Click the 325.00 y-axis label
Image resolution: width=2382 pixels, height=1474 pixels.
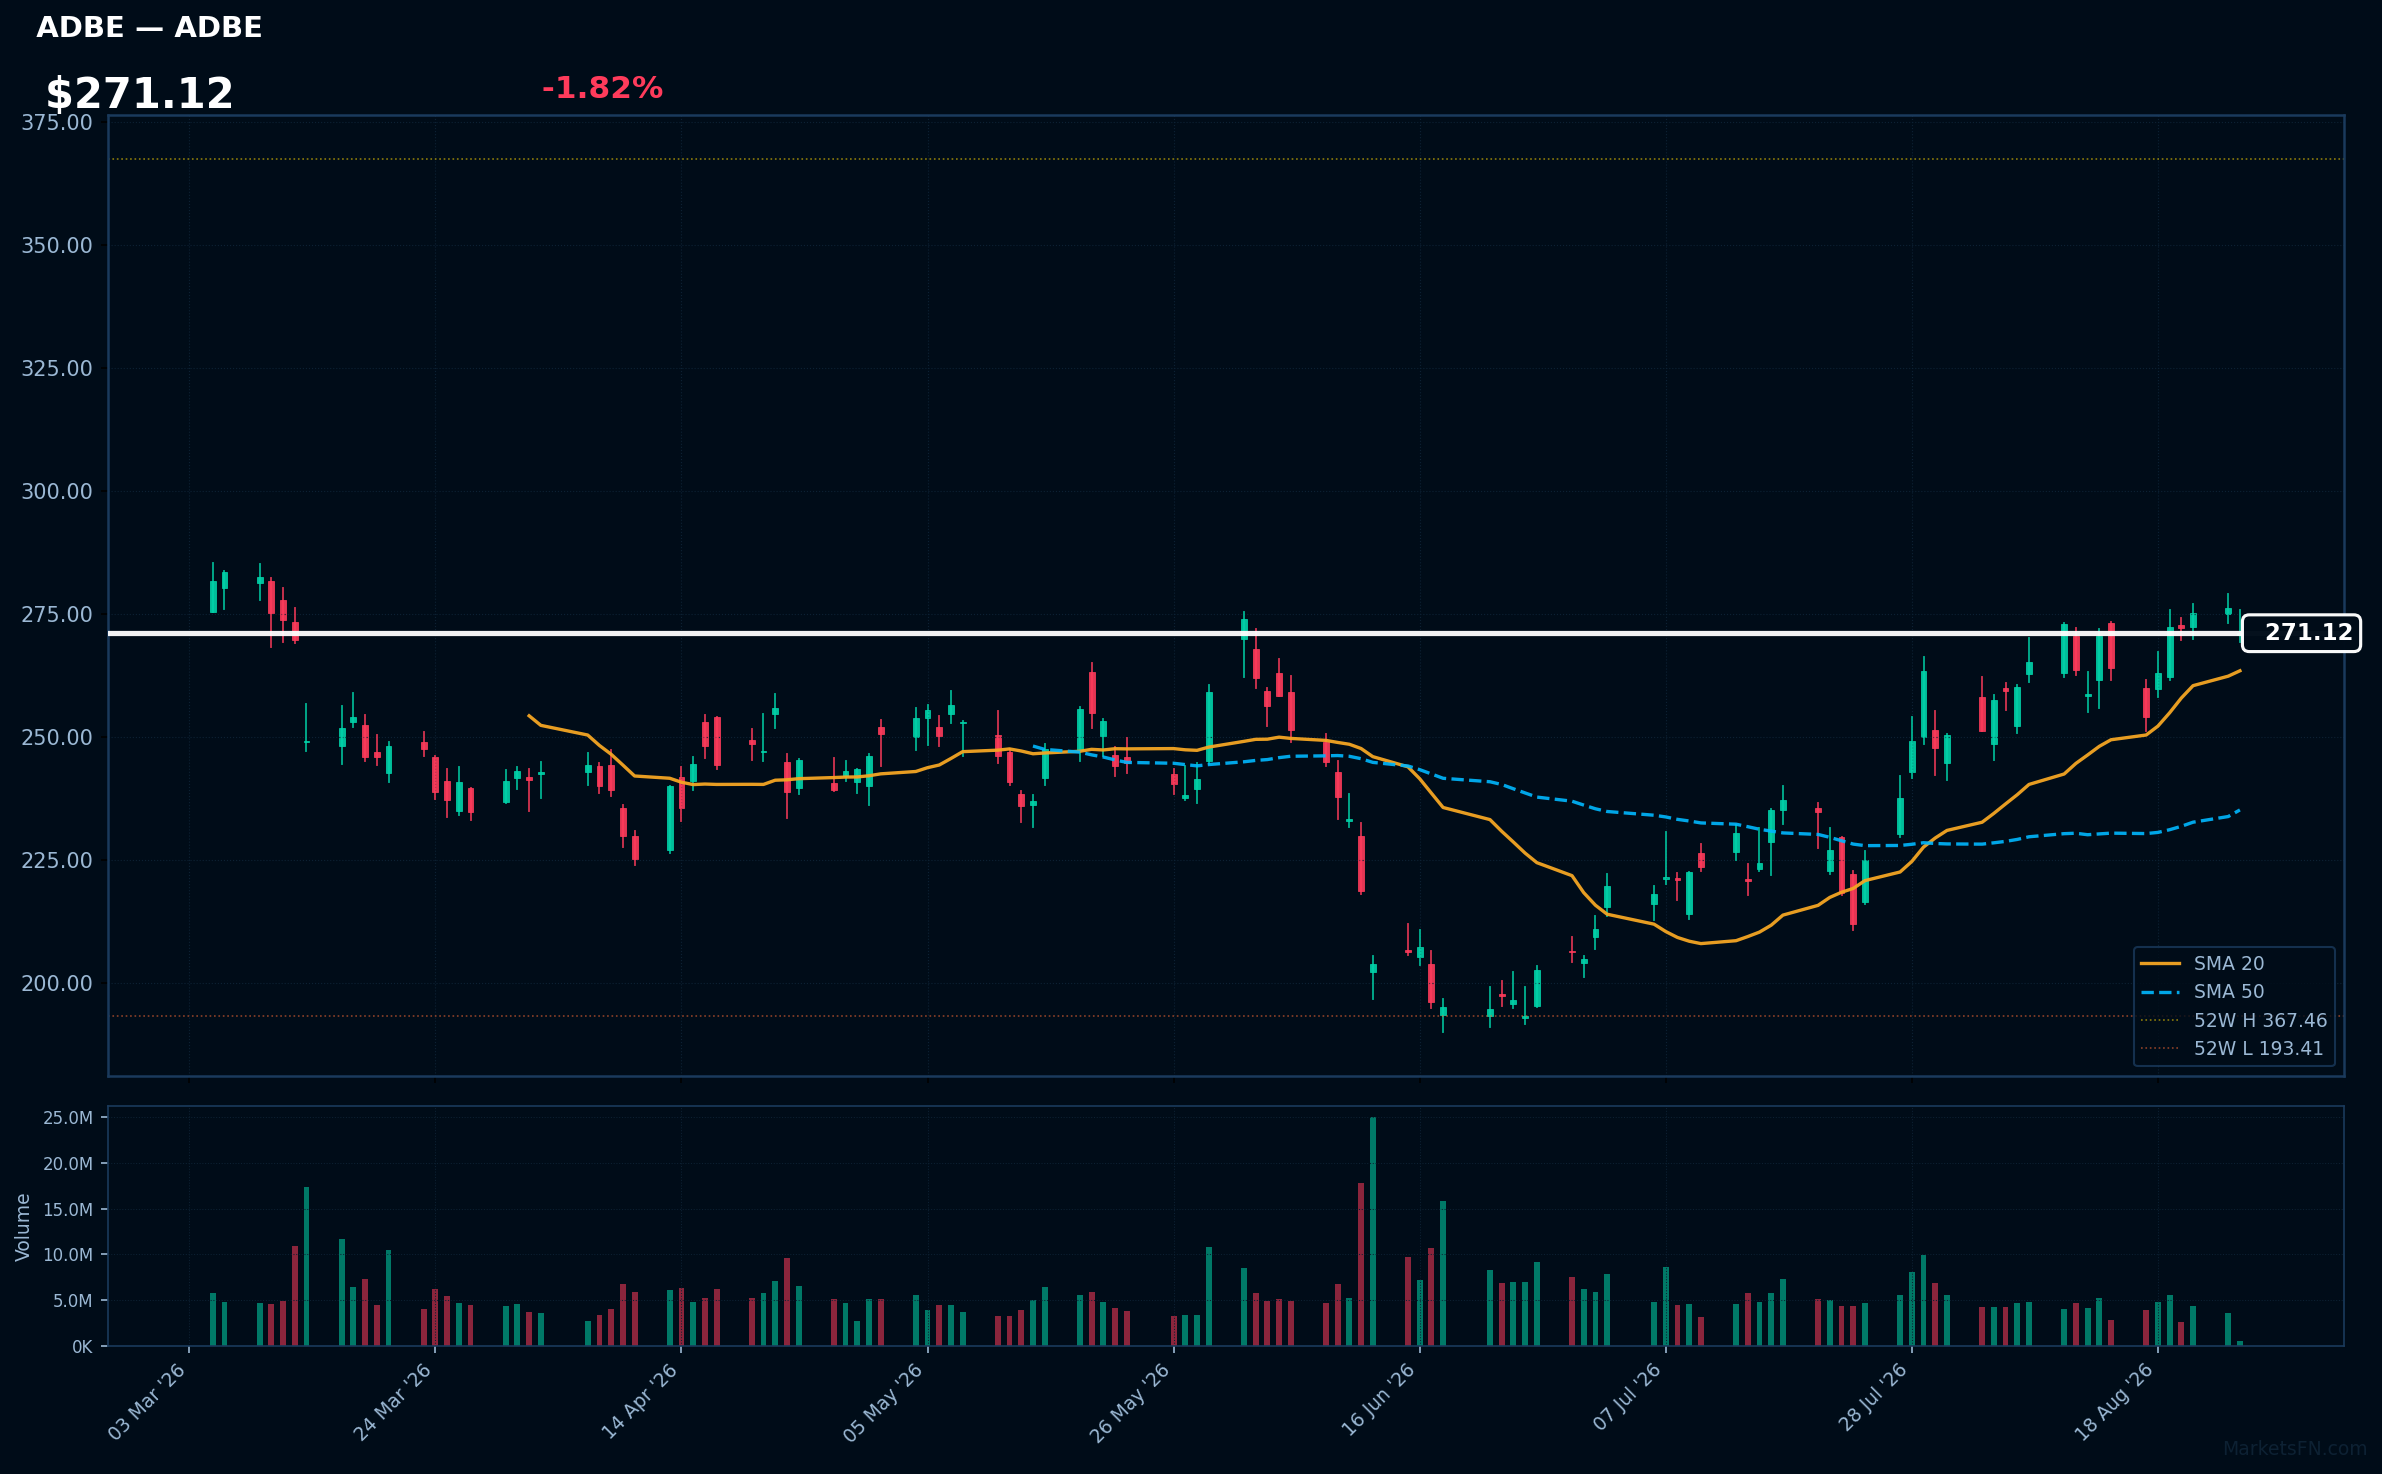(x=57, y=369)
